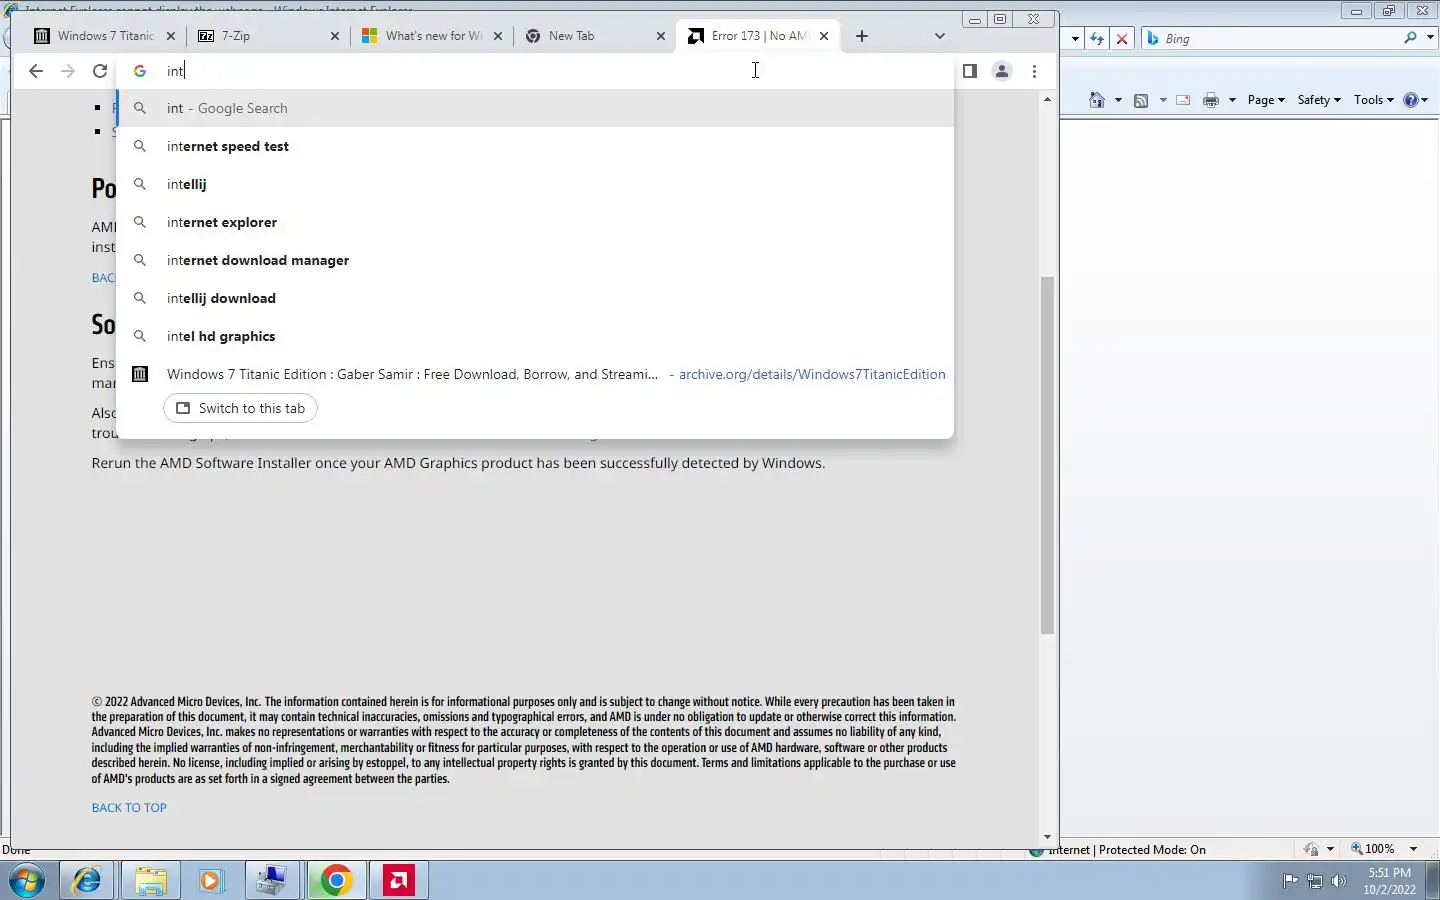This screenshot has width=1440, height=900.
Task: Open Print dropdown arrow in IE
Action: (1232, 100)
